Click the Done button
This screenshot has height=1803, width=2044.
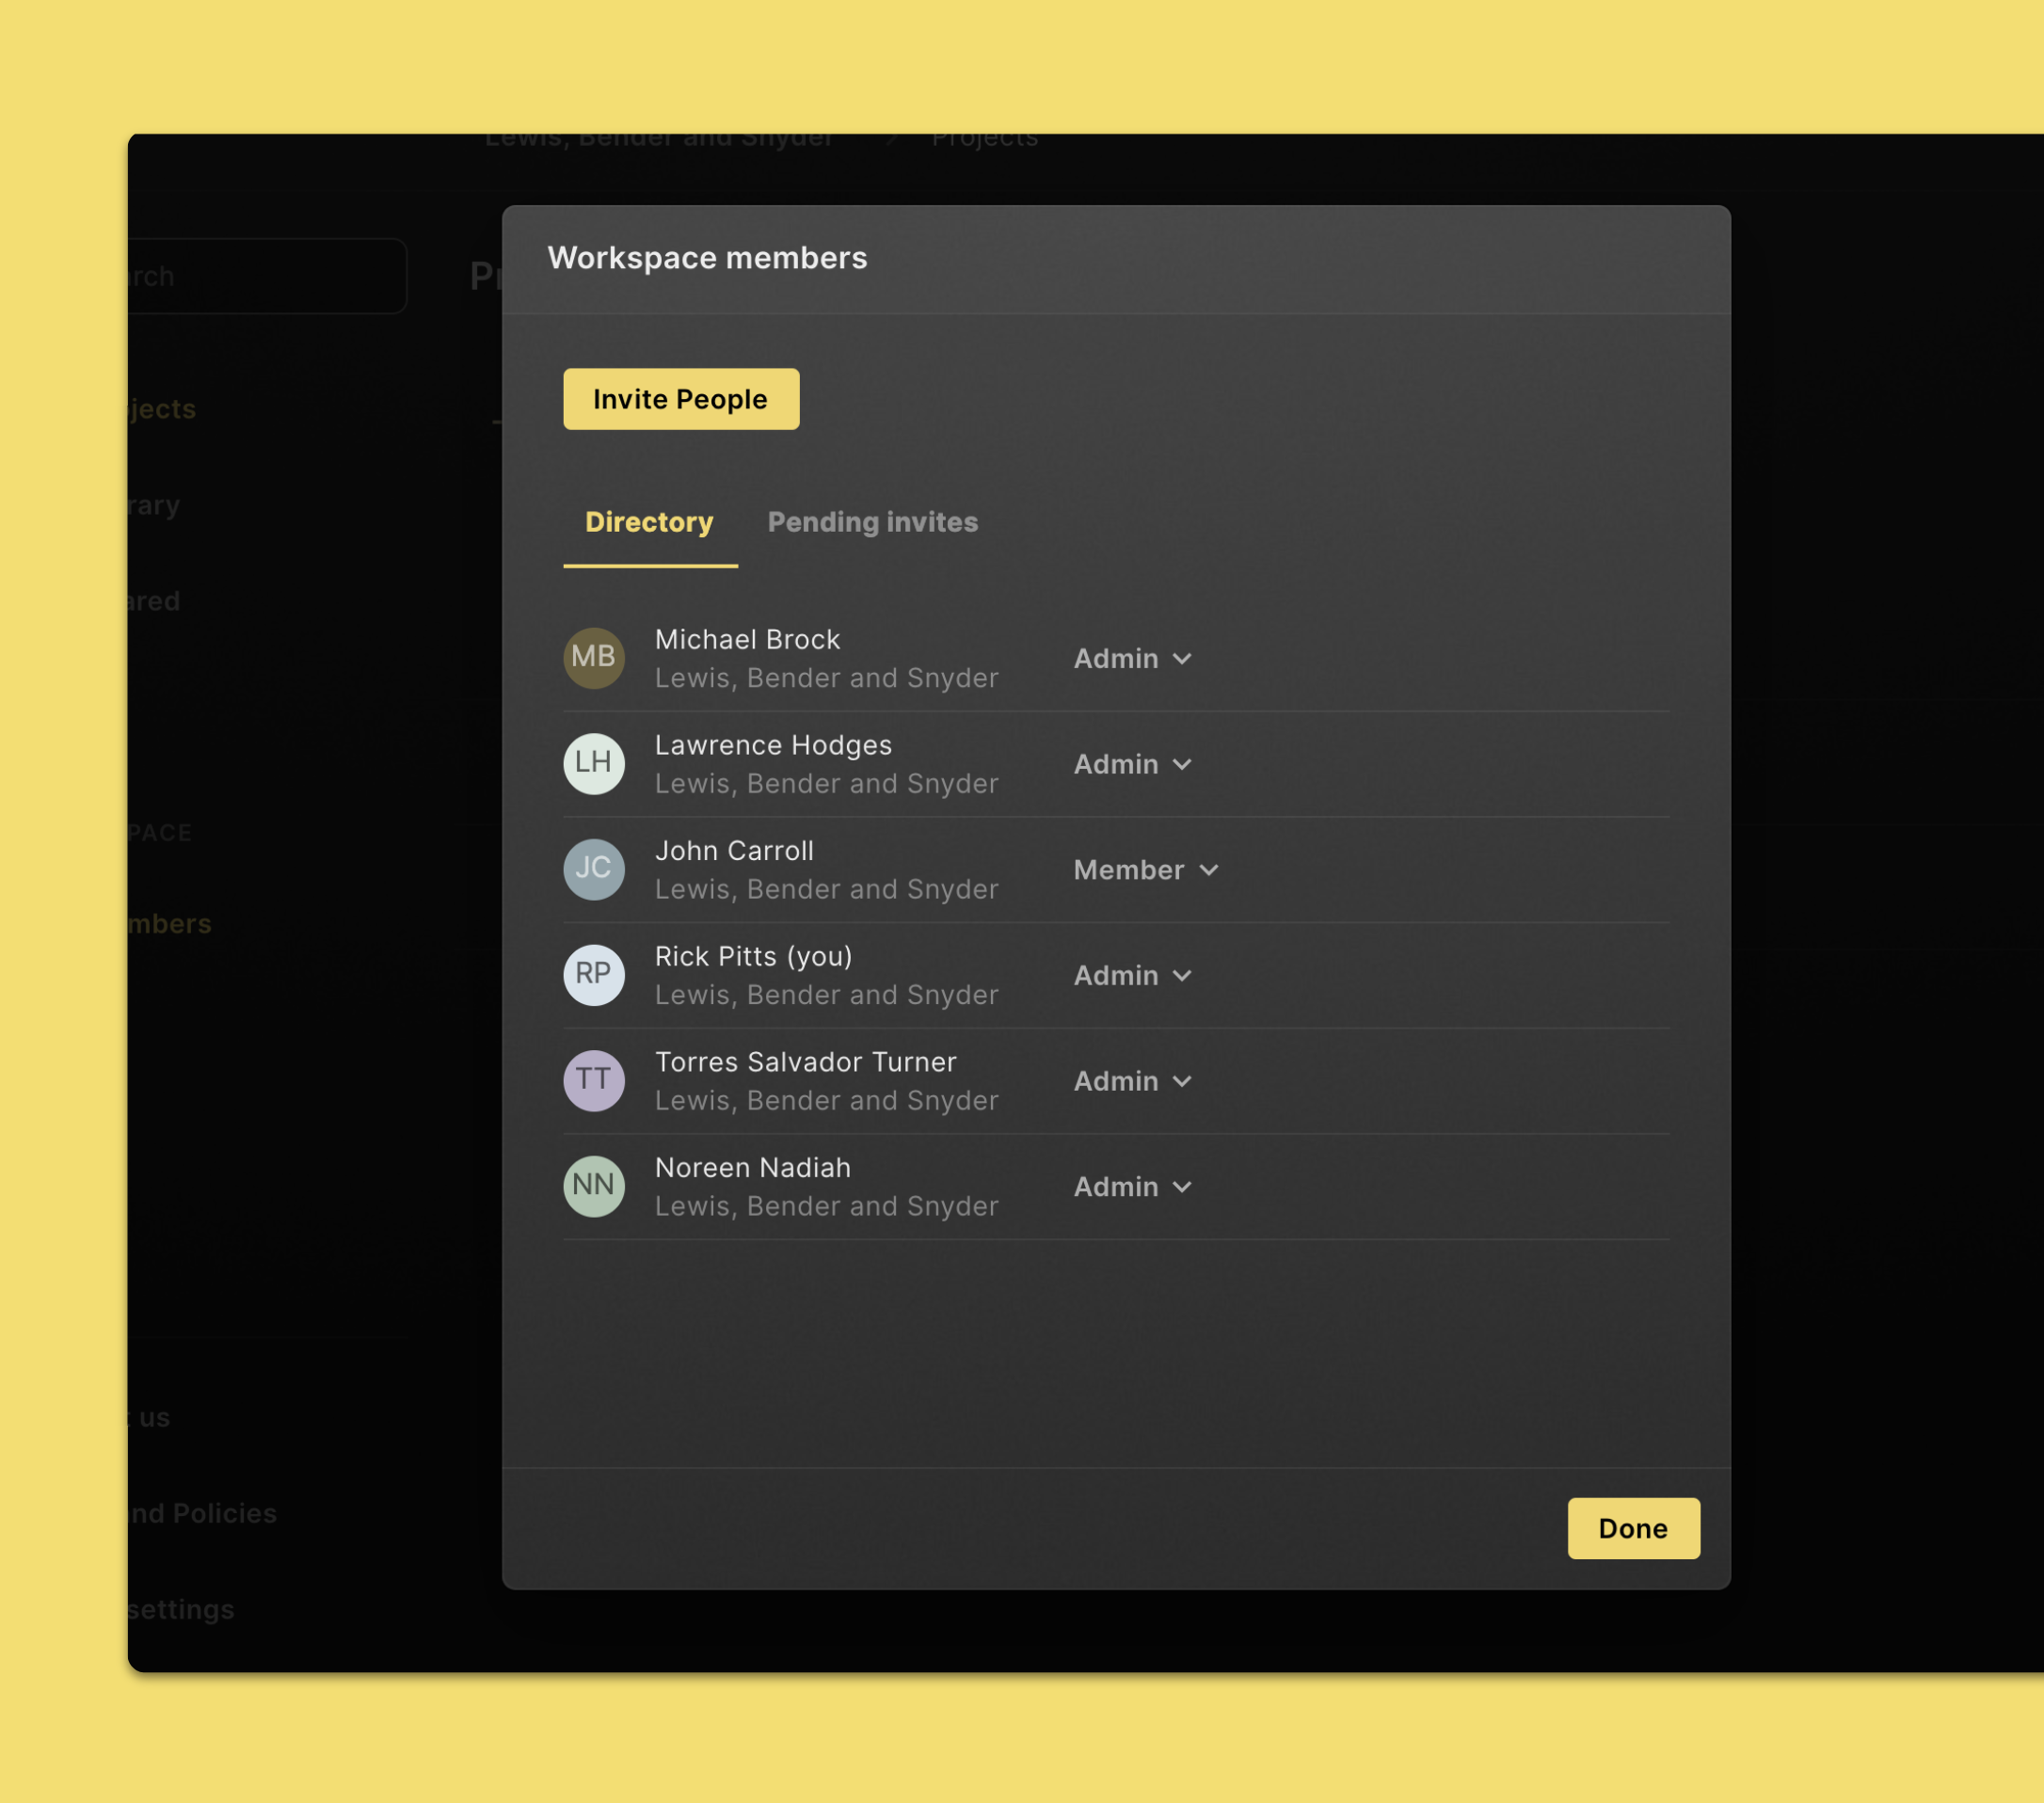pyautogui.click(x=1633, y=1528)
